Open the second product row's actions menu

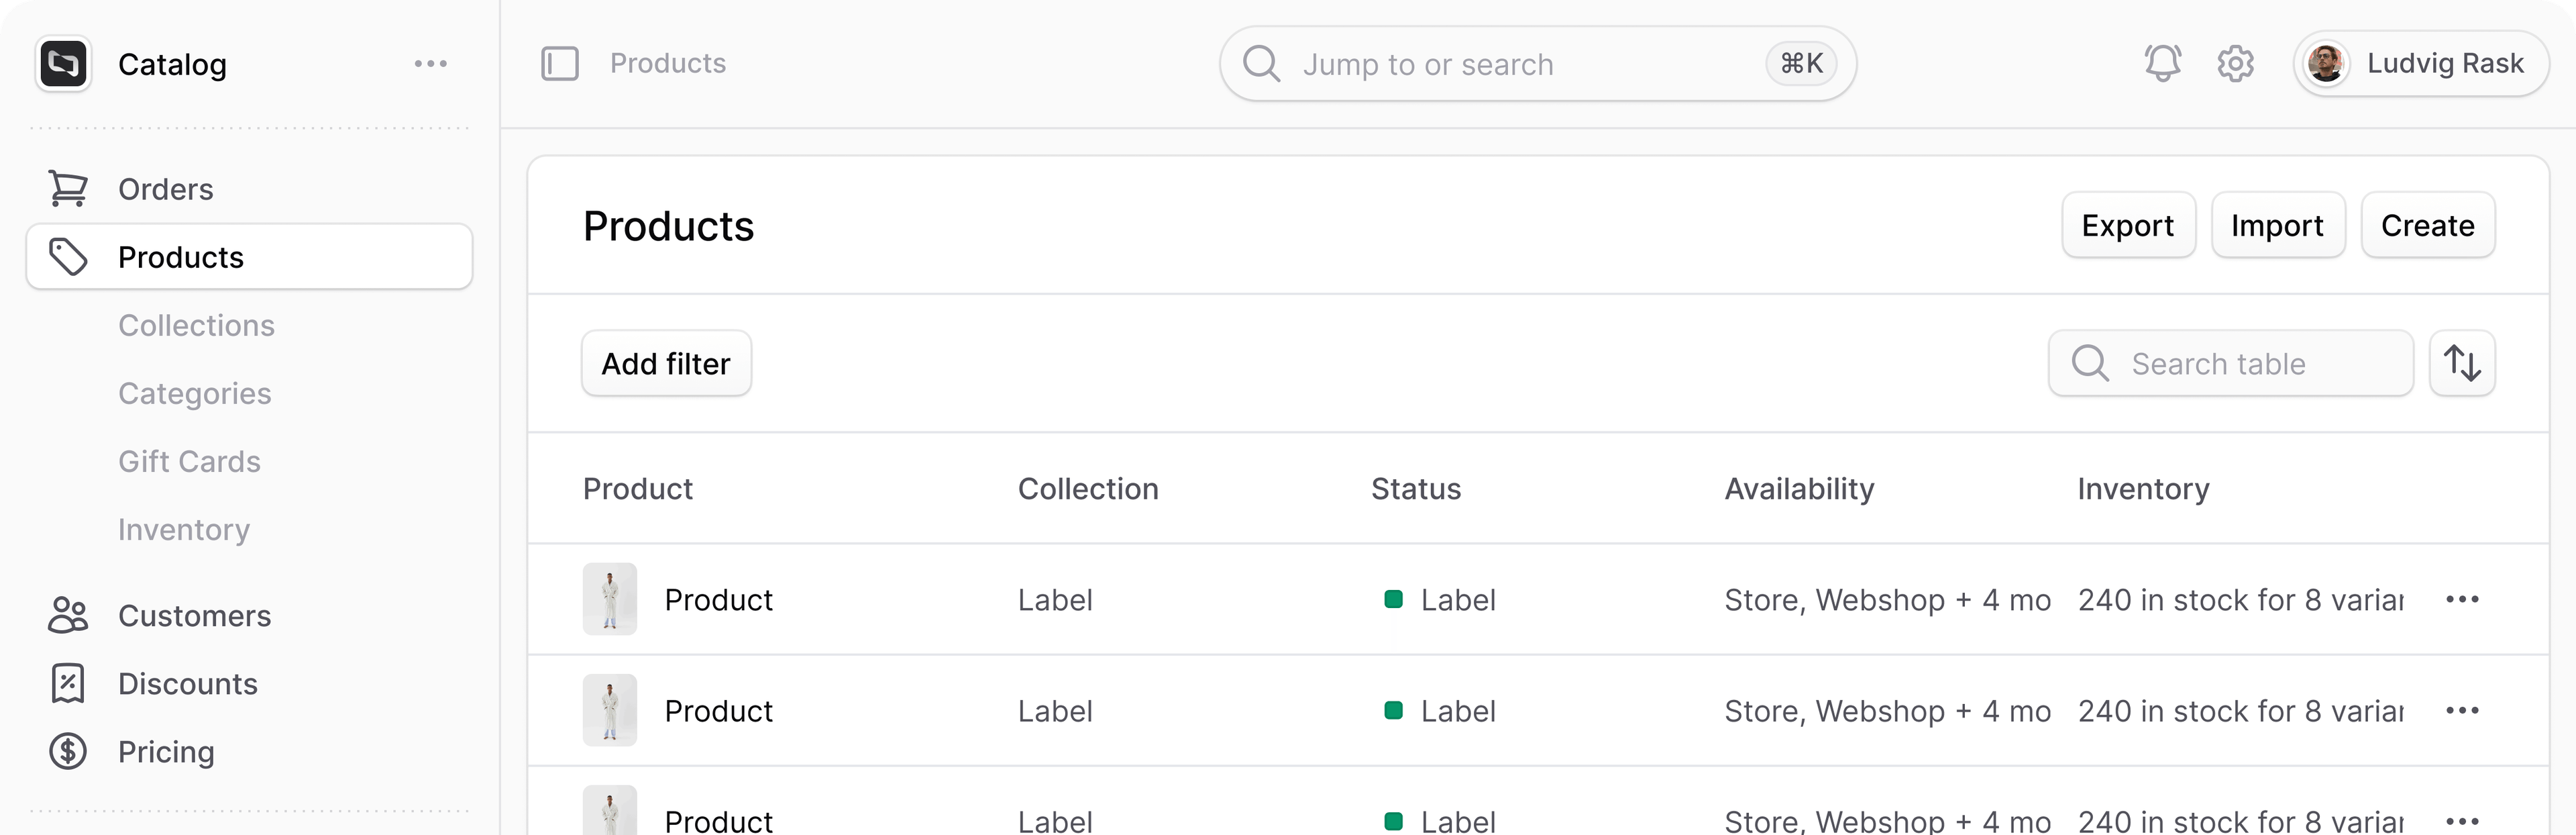pos(2462,711)
